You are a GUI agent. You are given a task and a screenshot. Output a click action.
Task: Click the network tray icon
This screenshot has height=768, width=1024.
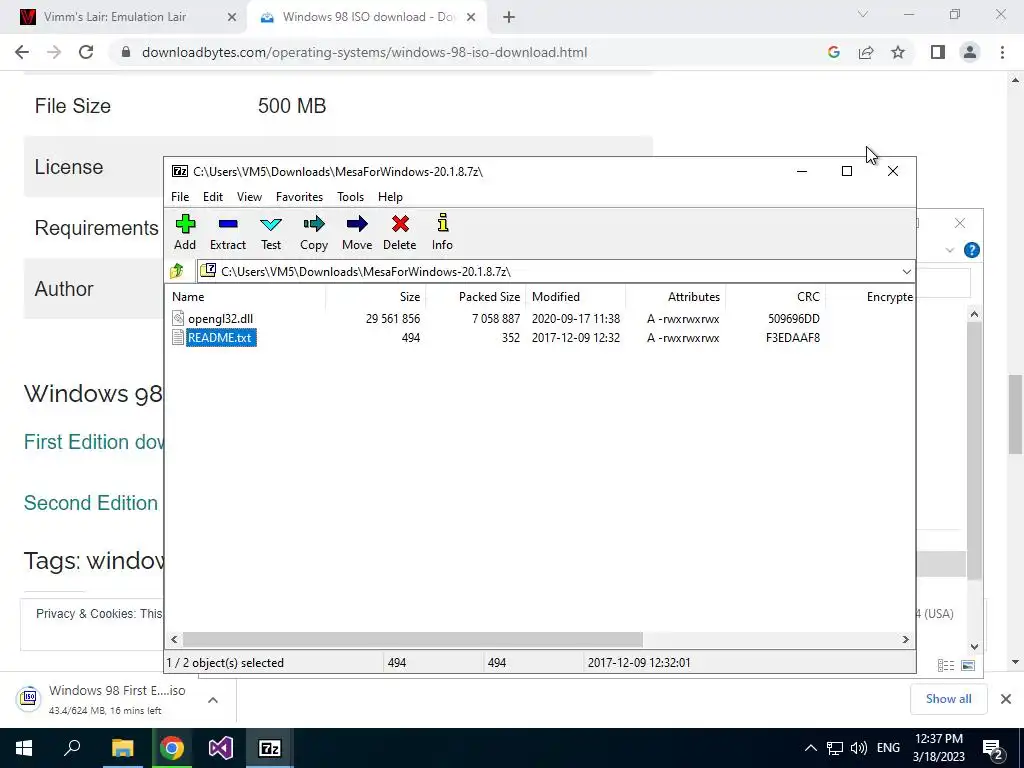[835, 748]
